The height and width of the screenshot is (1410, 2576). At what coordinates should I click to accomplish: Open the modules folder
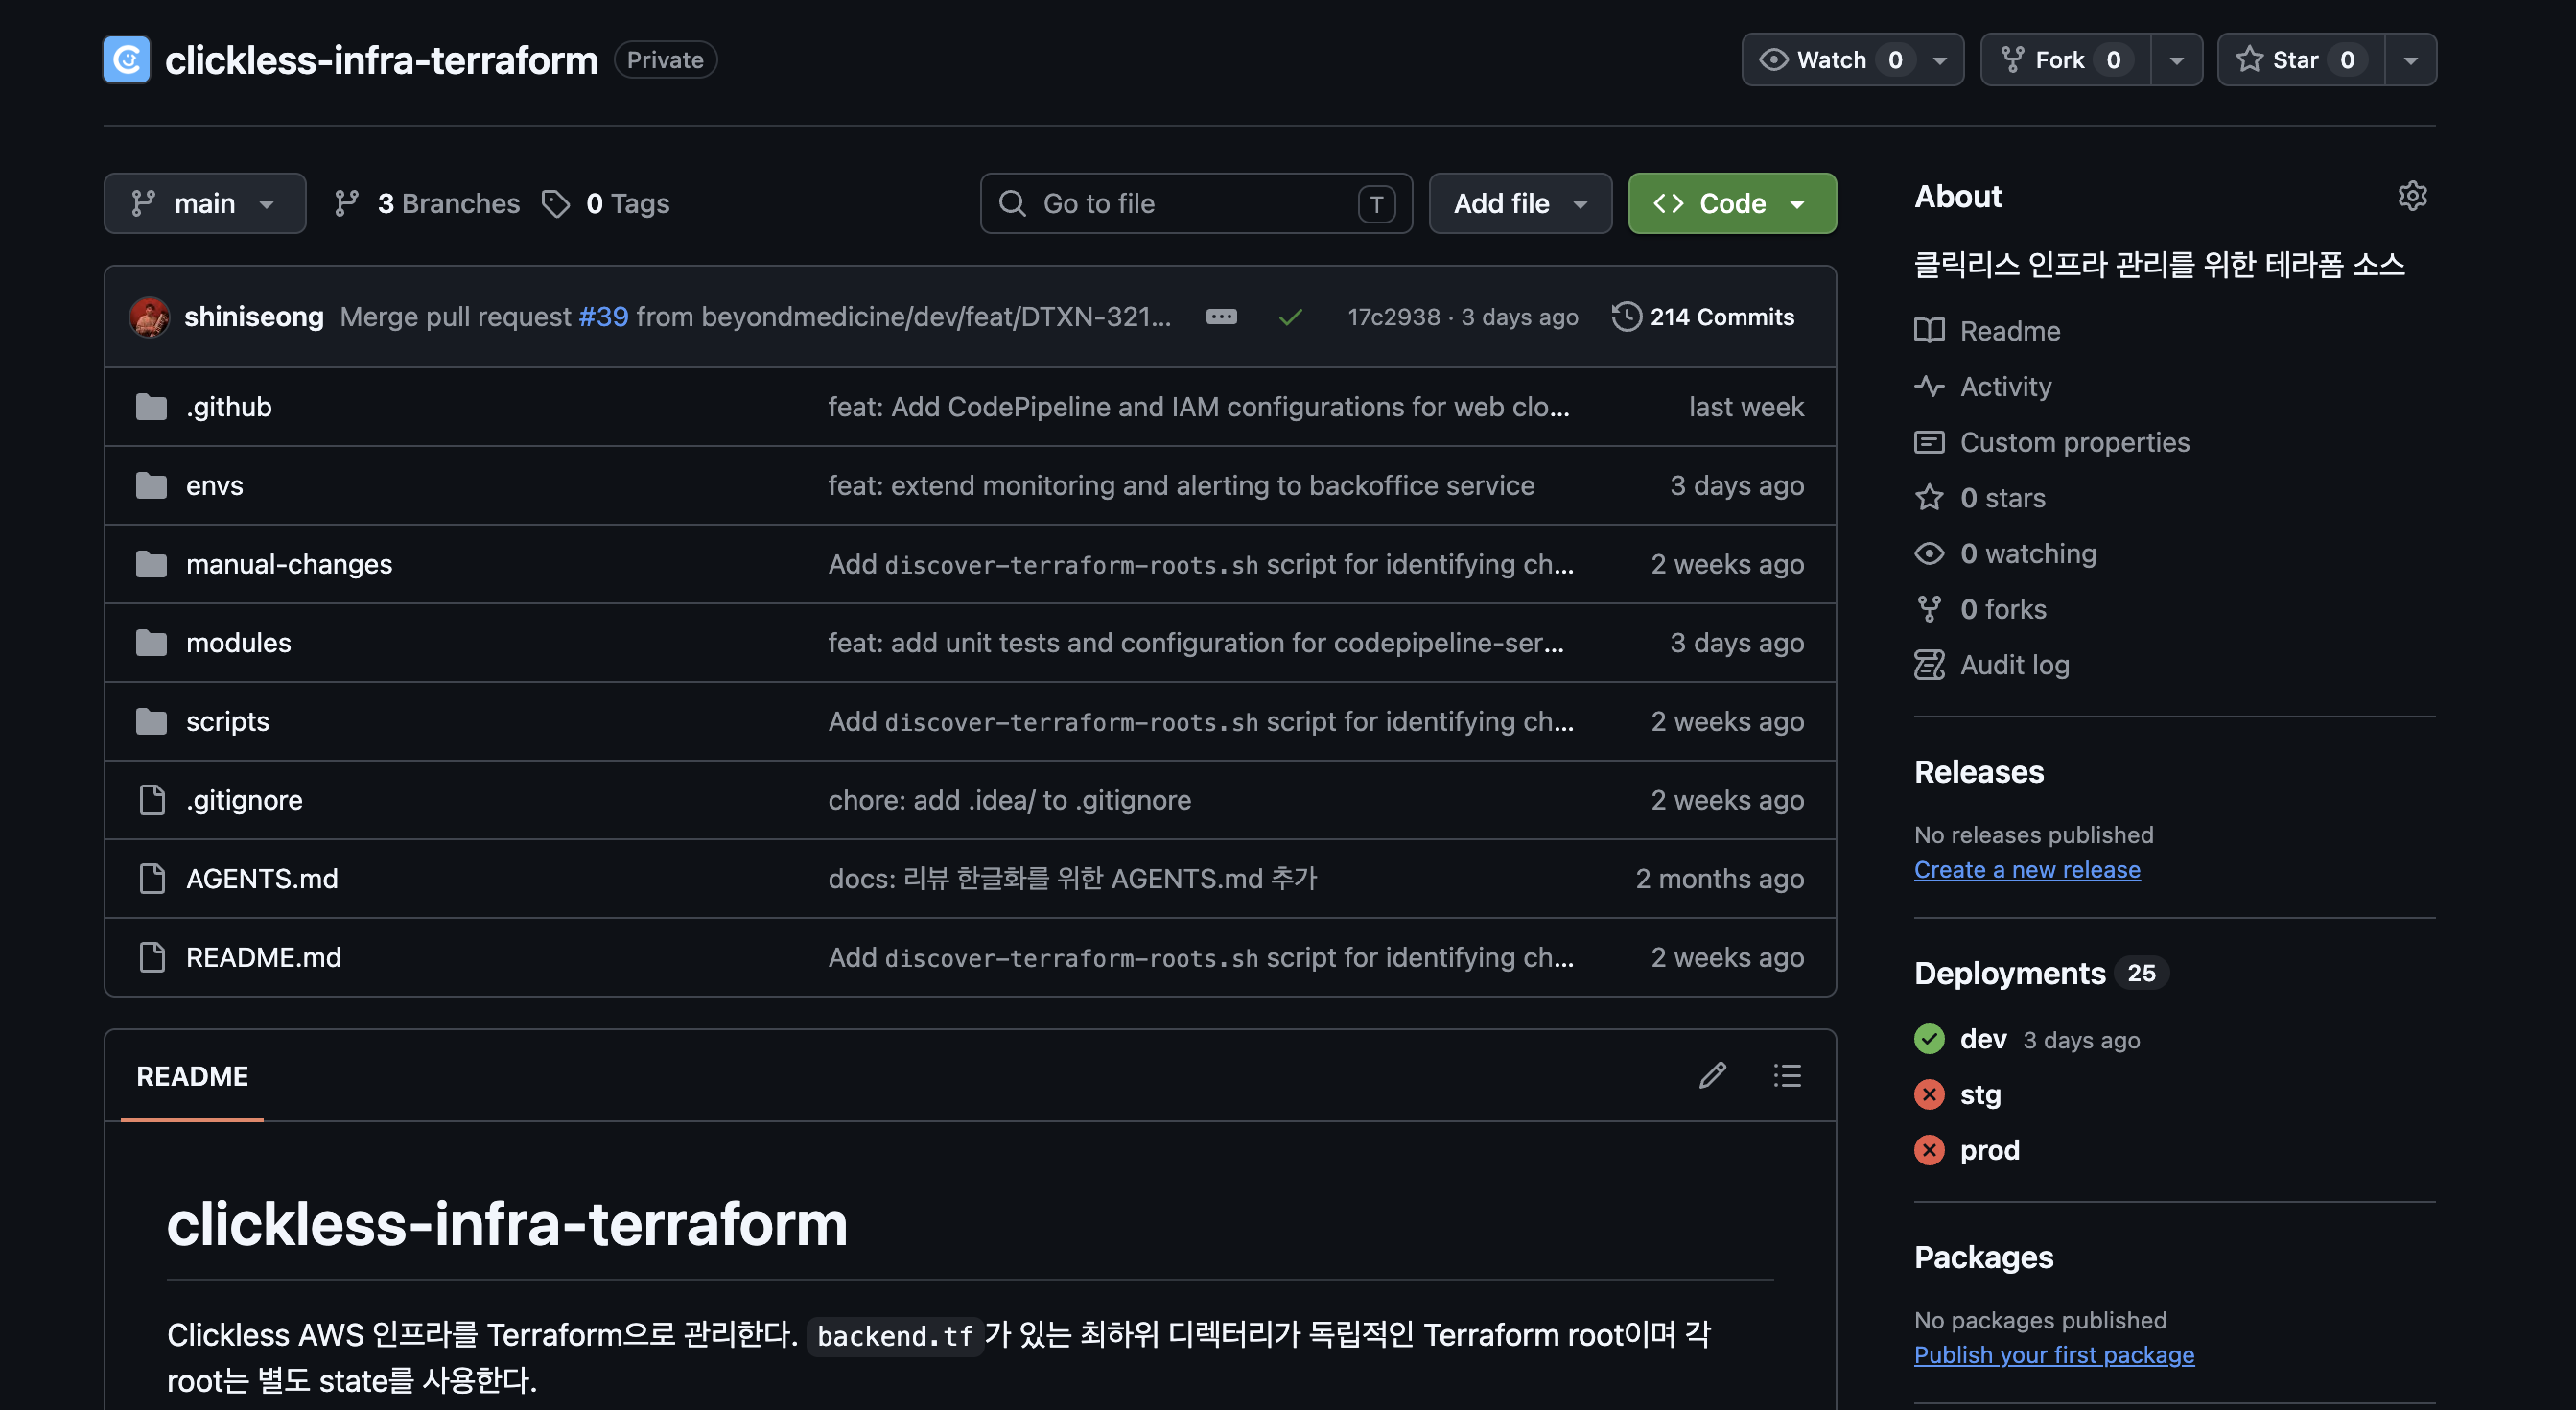pyautogui.click(x=239, y=643)
